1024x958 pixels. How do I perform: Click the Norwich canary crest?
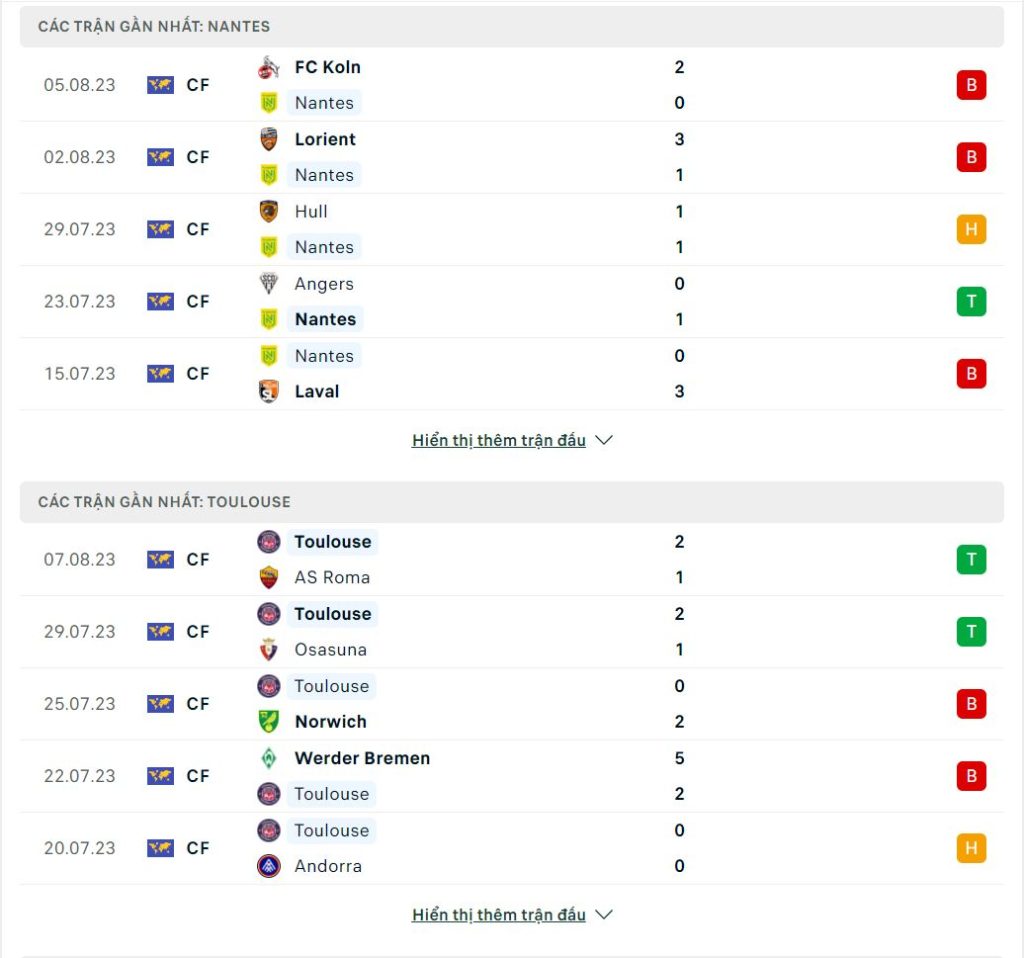(268, 722)
